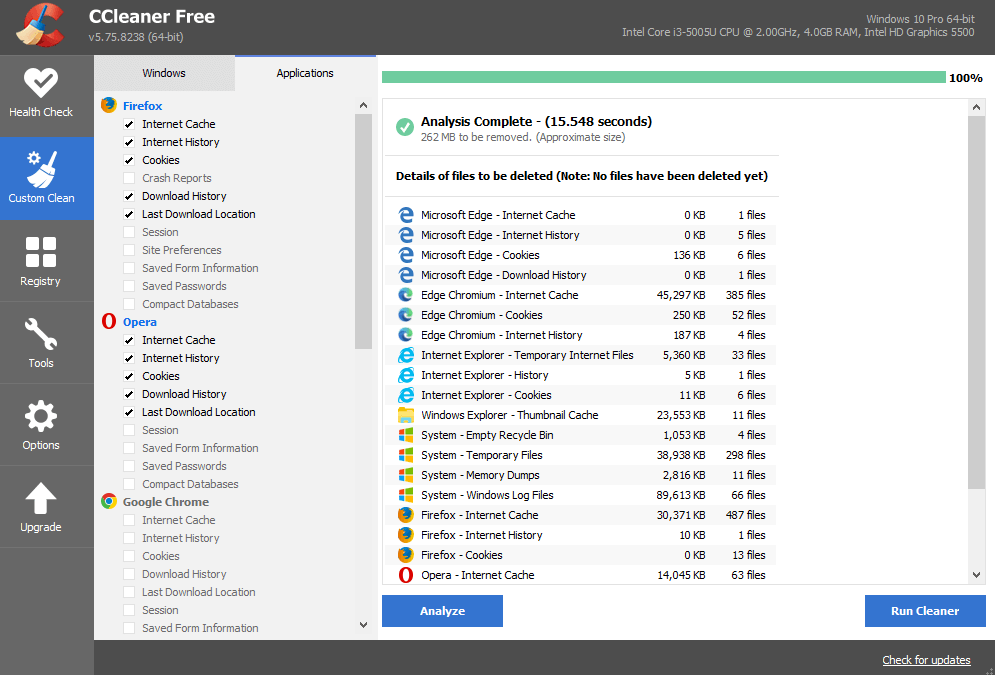Enable Firefox Site Preferences checkbox
Viewport: 995px width, 675px height.
click(x=129, y=251)
